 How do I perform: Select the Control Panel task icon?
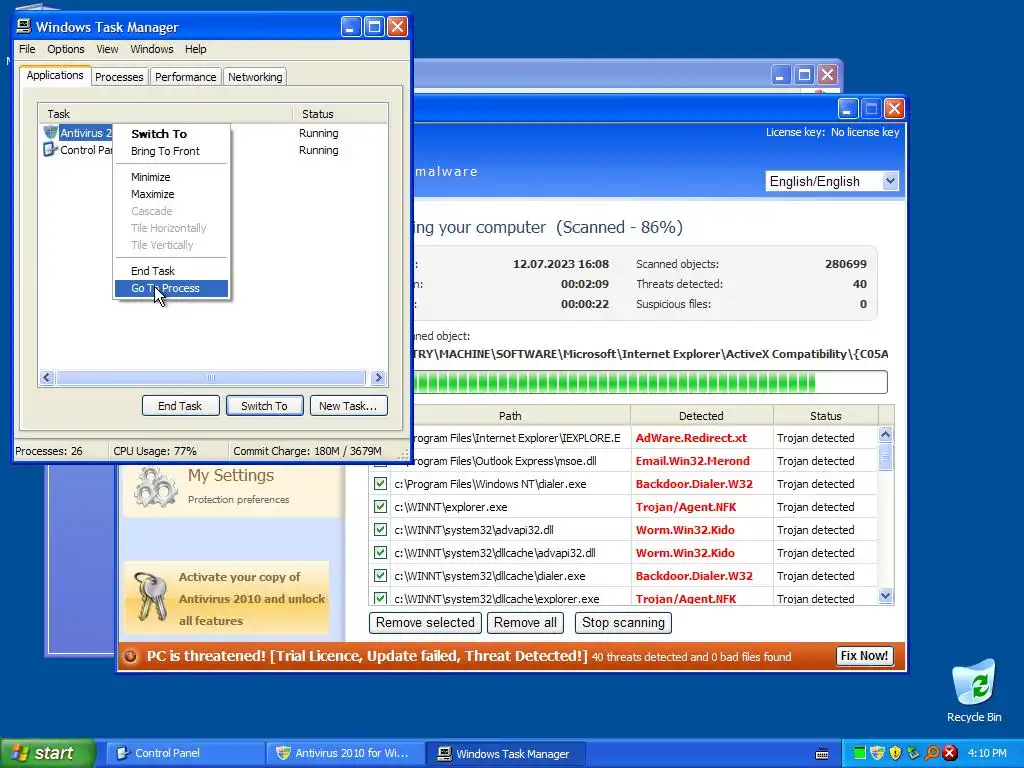point(50,150)
